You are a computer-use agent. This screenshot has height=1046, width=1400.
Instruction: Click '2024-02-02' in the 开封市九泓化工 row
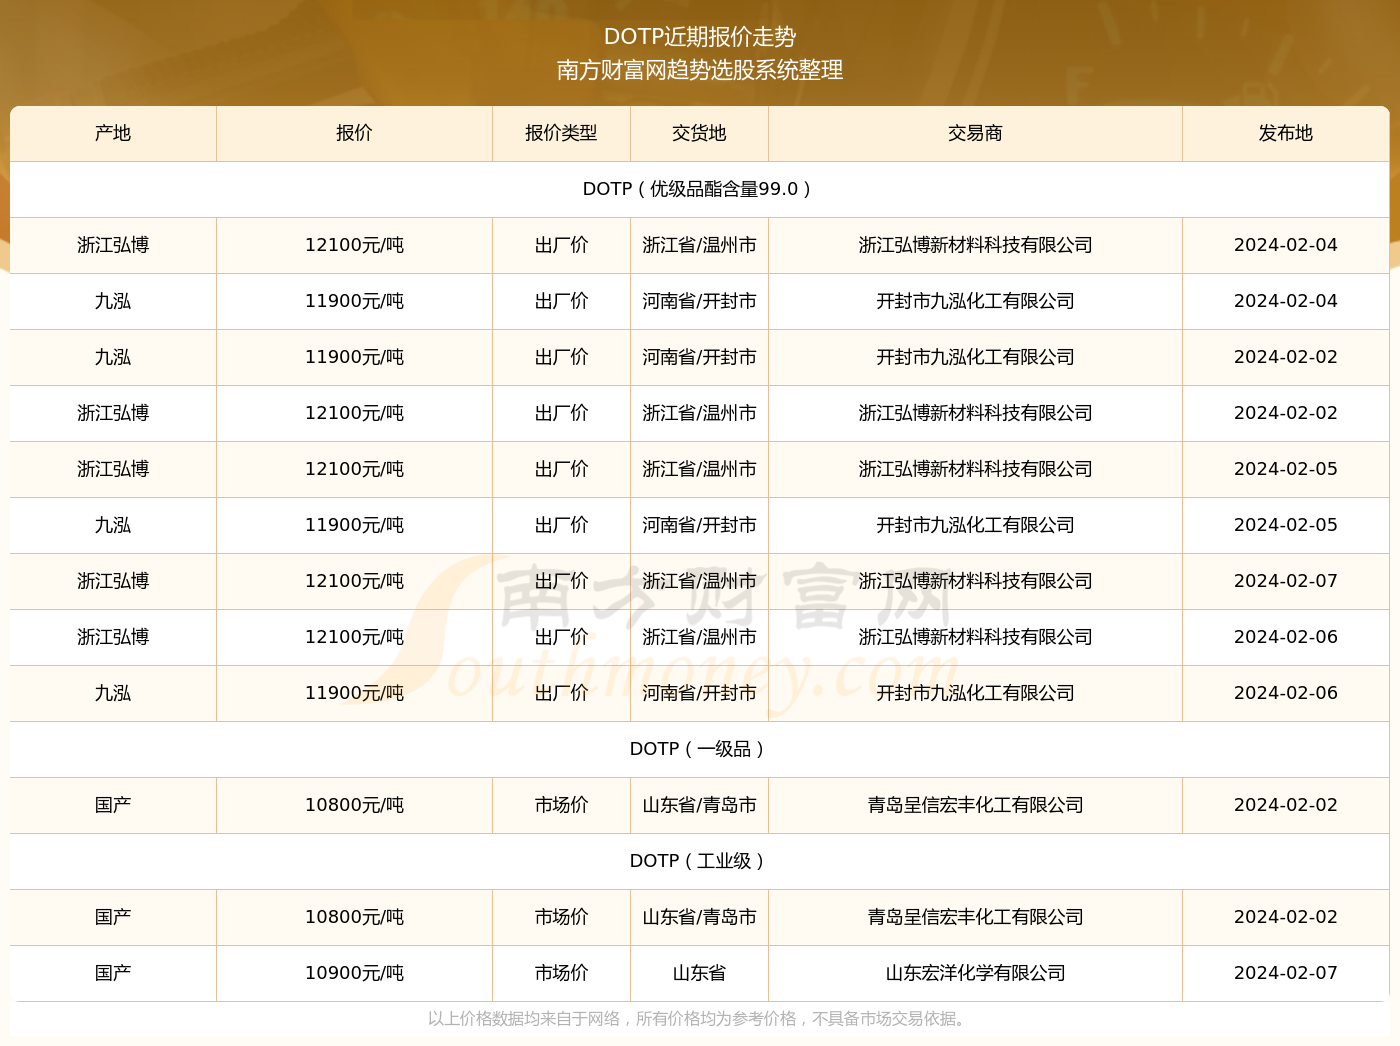(x=1286, y=357)
